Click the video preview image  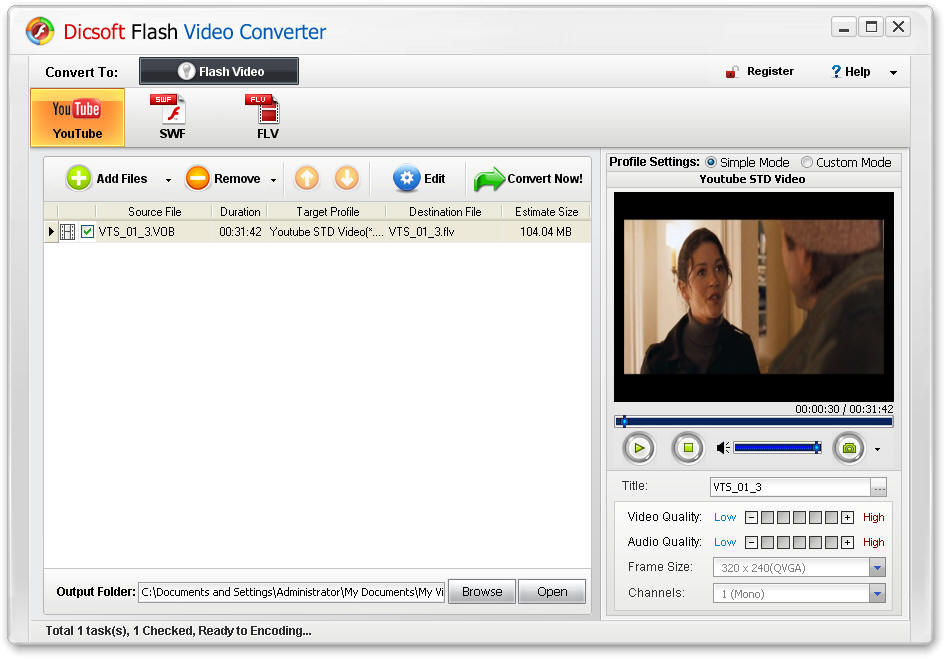[753, 296]
